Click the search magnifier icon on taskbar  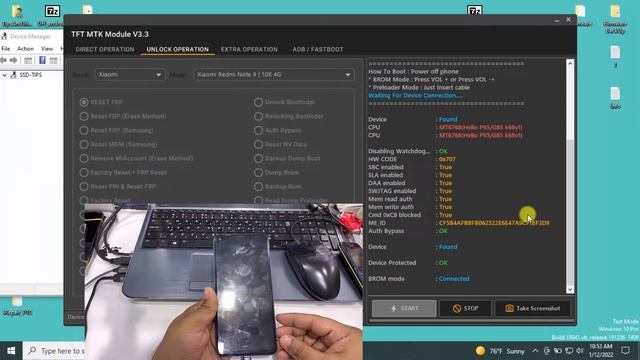tap(32, 351)
